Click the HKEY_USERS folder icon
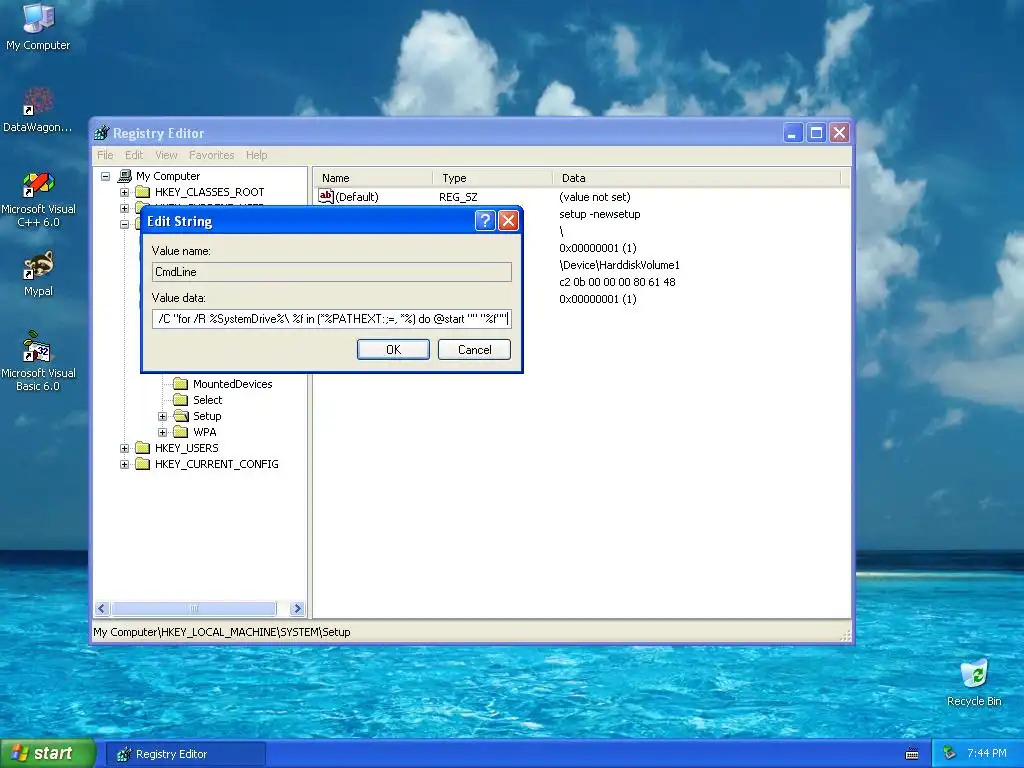 click(x=142, y=448)
